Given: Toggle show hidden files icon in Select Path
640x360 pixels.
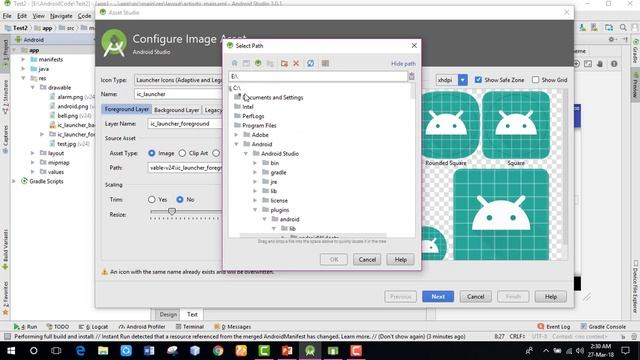Looking at the screenshot, I should click(x=325, y=63).
